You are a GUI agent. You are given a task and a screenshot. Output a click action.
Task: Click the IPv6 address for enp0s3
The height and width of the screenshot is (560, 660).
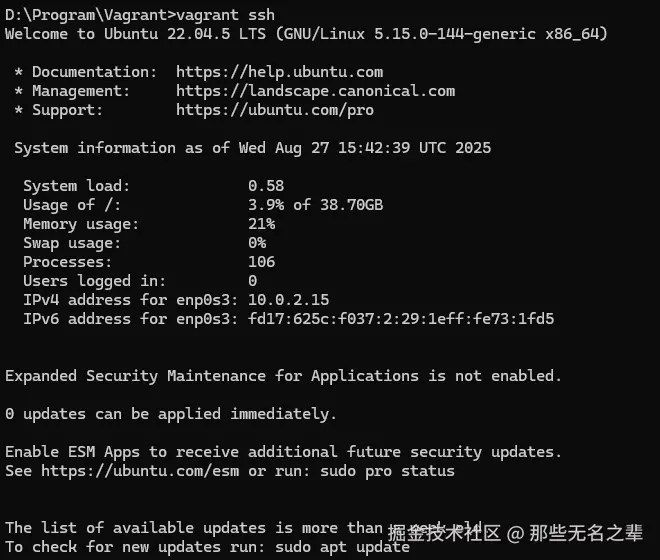pyautogui.click(x=401, y=319)
